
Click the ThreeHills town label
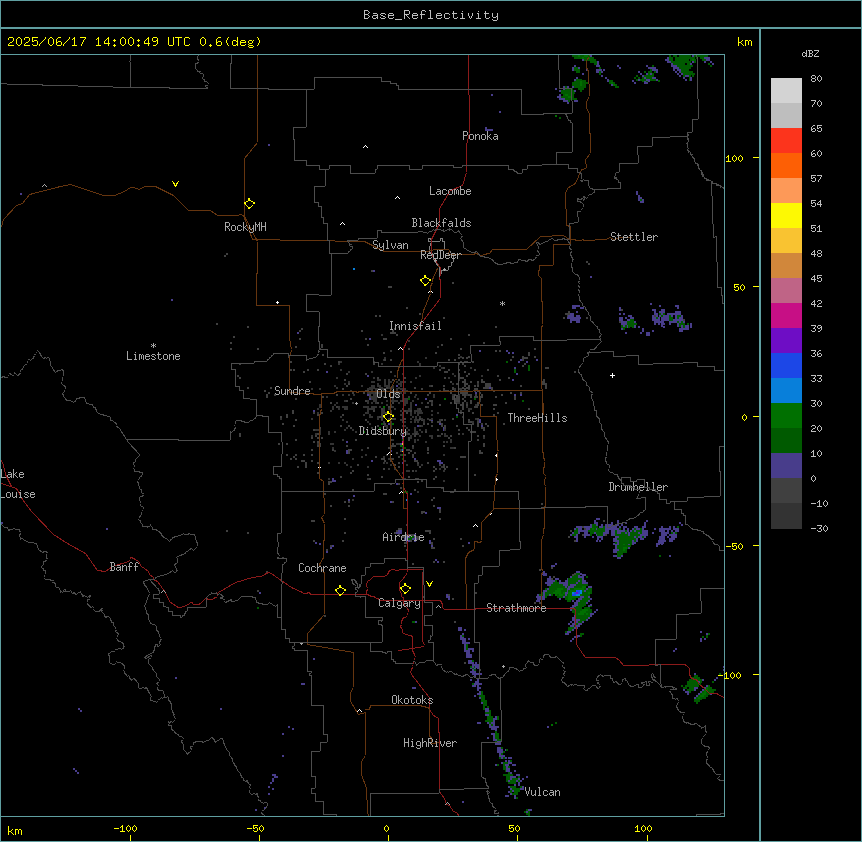[x=537, y=418]
